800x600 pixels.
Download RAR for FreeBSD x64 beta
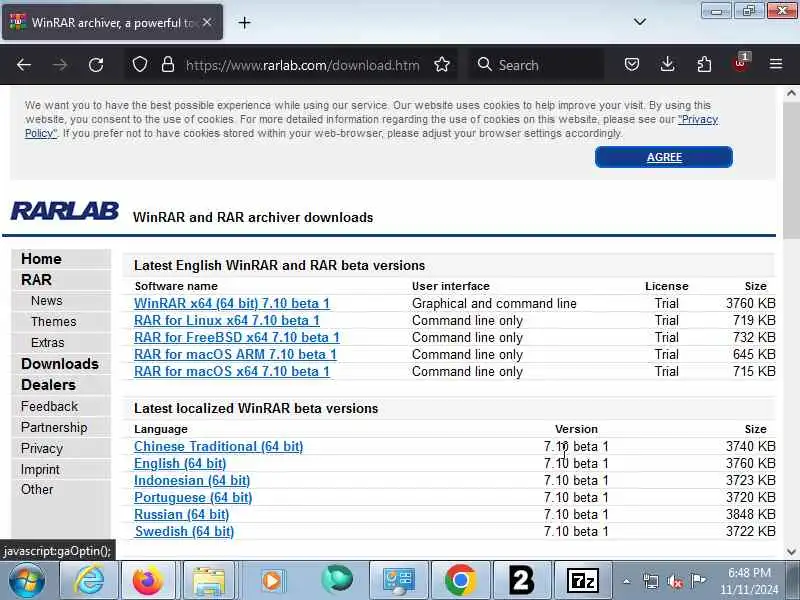[237, 337]
